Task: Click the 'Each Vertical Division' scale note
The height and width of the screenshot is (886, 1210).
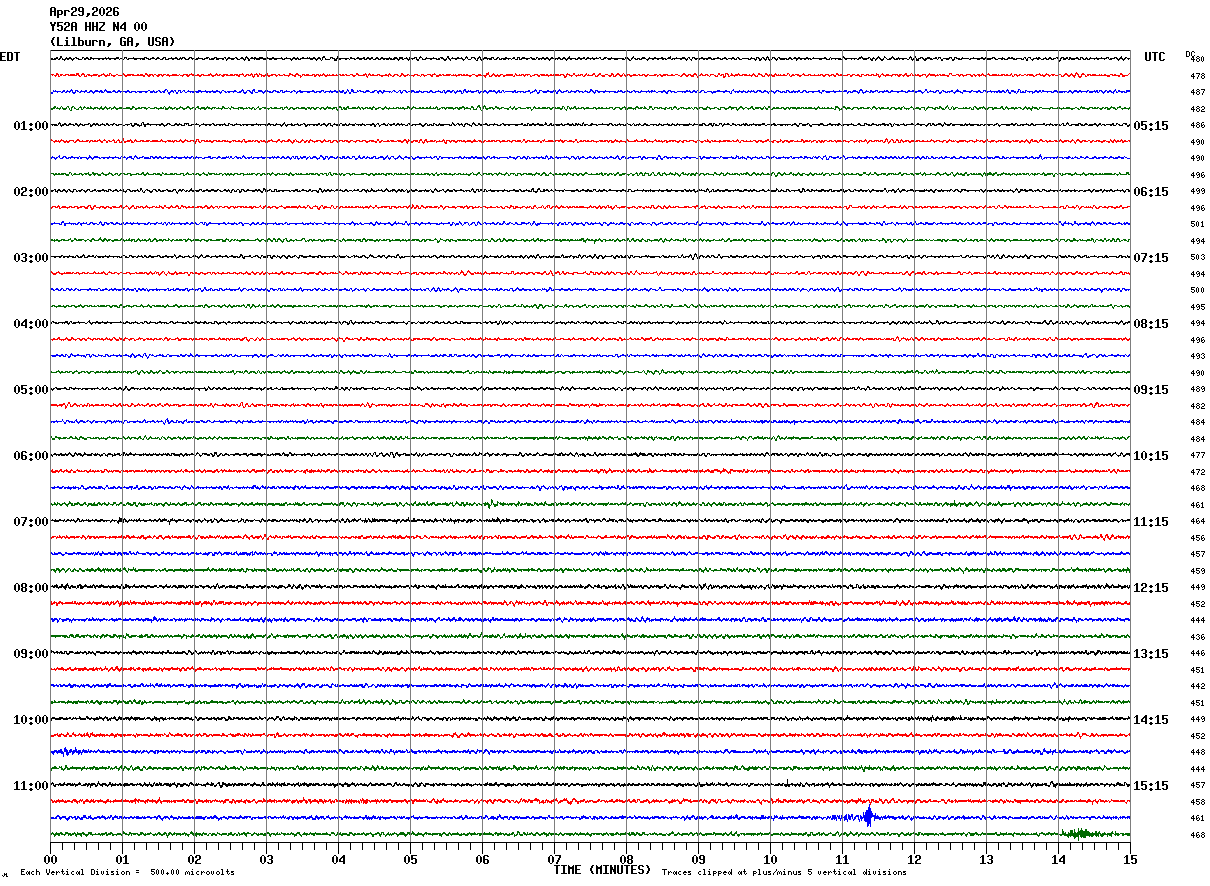Action: pyautogui.click(x=127, y=873)
